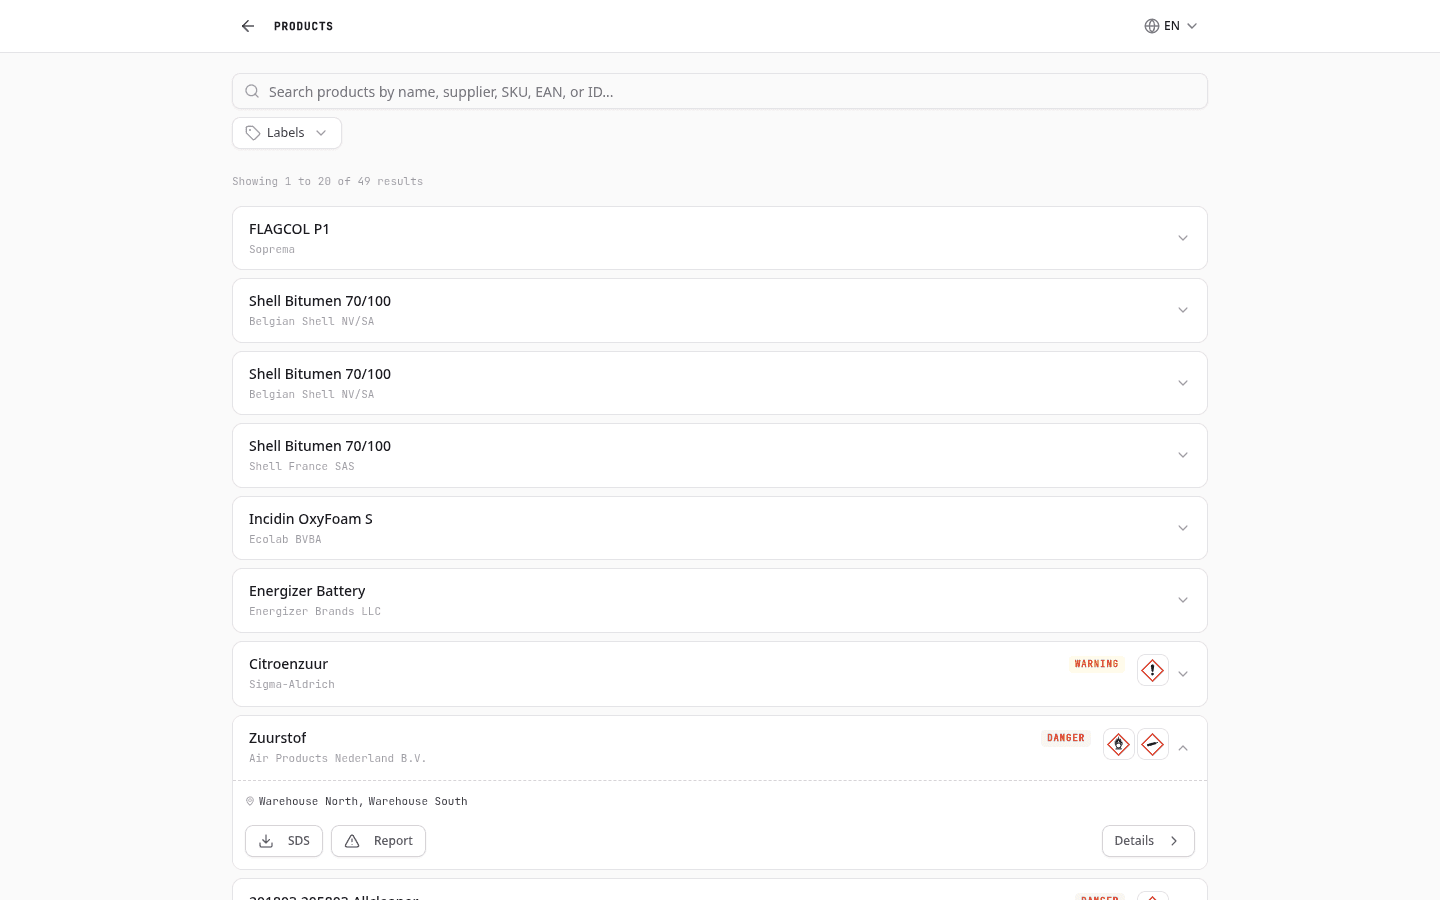Click the PRODUCTS page title
Viewport: 1440px width, 900px height.
click(304, 26)
